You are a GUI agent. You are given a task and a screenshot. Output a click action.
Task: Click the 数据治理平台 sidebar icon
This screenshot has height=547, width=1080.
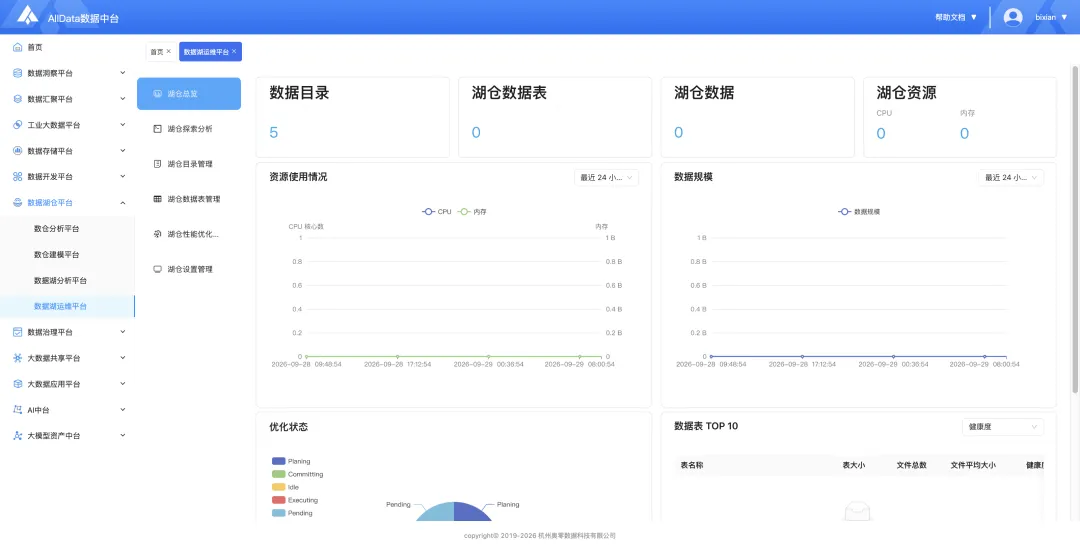point(18,332)
